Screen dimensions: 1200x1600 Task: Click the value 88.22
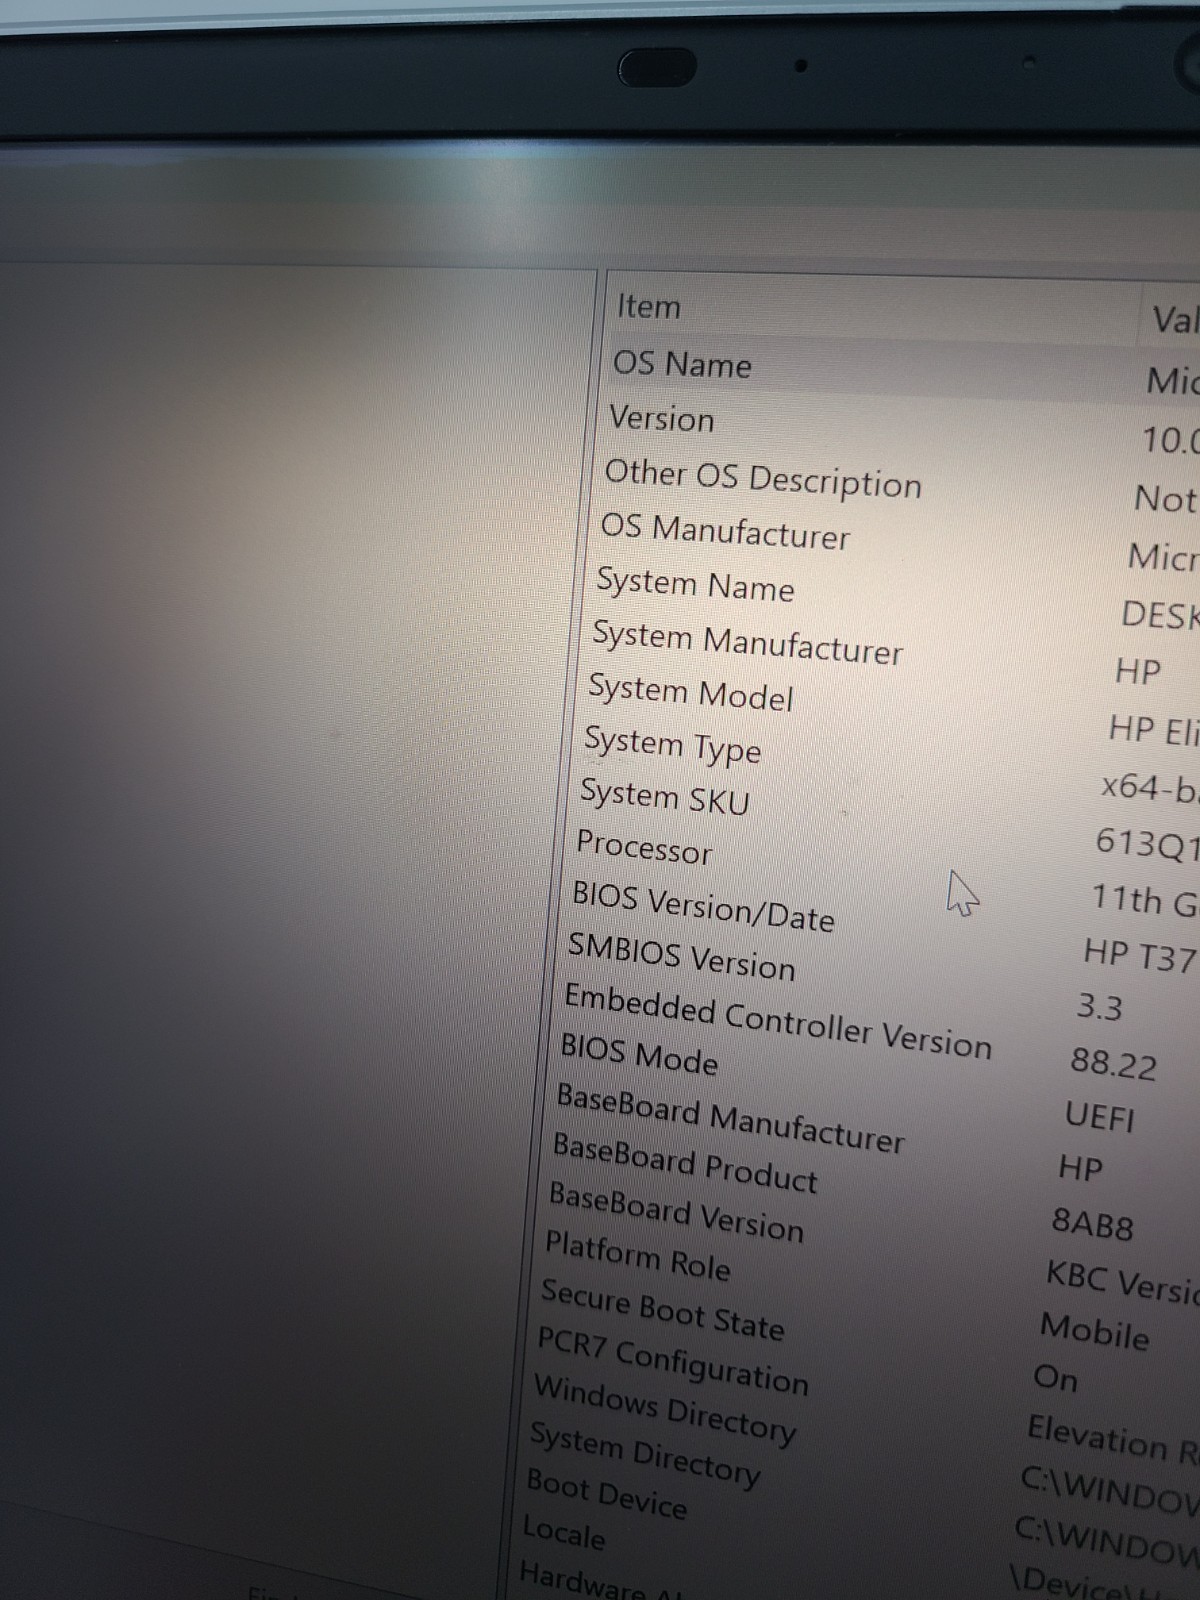pyautogui.click(x=1113, y=1064)
